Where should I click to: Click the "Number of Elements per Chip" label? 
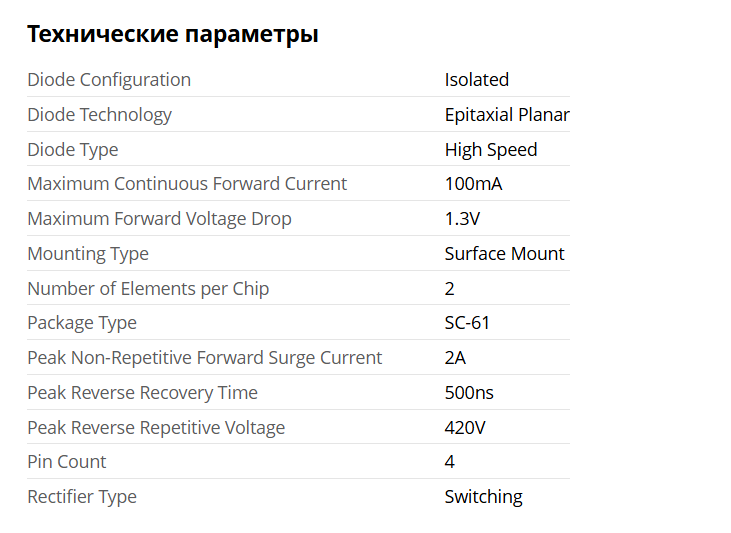(x=148, y=289)
